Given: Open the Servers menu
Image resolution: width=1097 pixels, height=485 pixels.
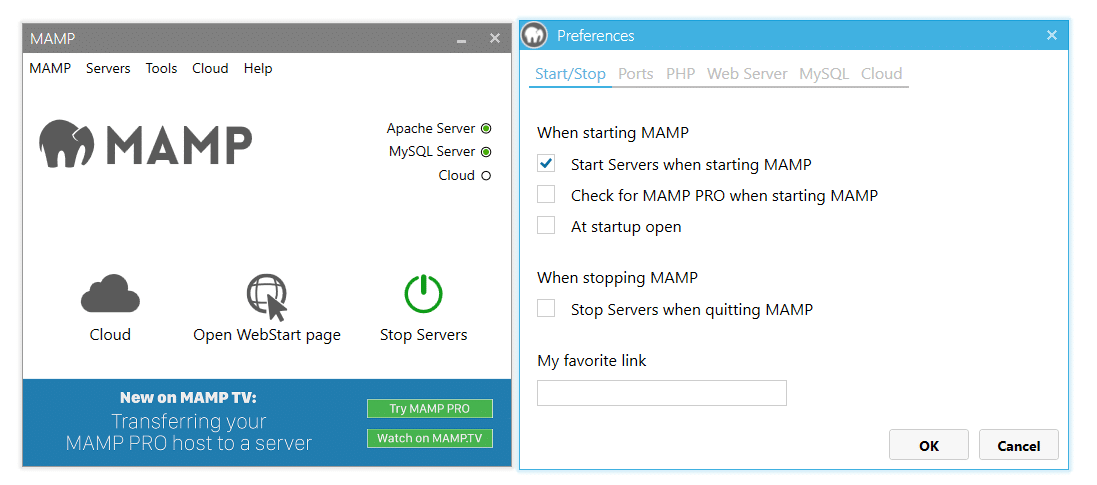Looking at the screenshot, I should pos(108,69).
